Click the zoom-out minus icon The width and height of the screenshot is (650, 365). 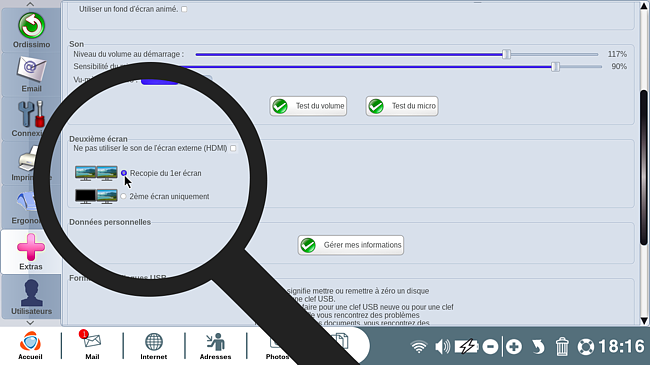(490, 346)
